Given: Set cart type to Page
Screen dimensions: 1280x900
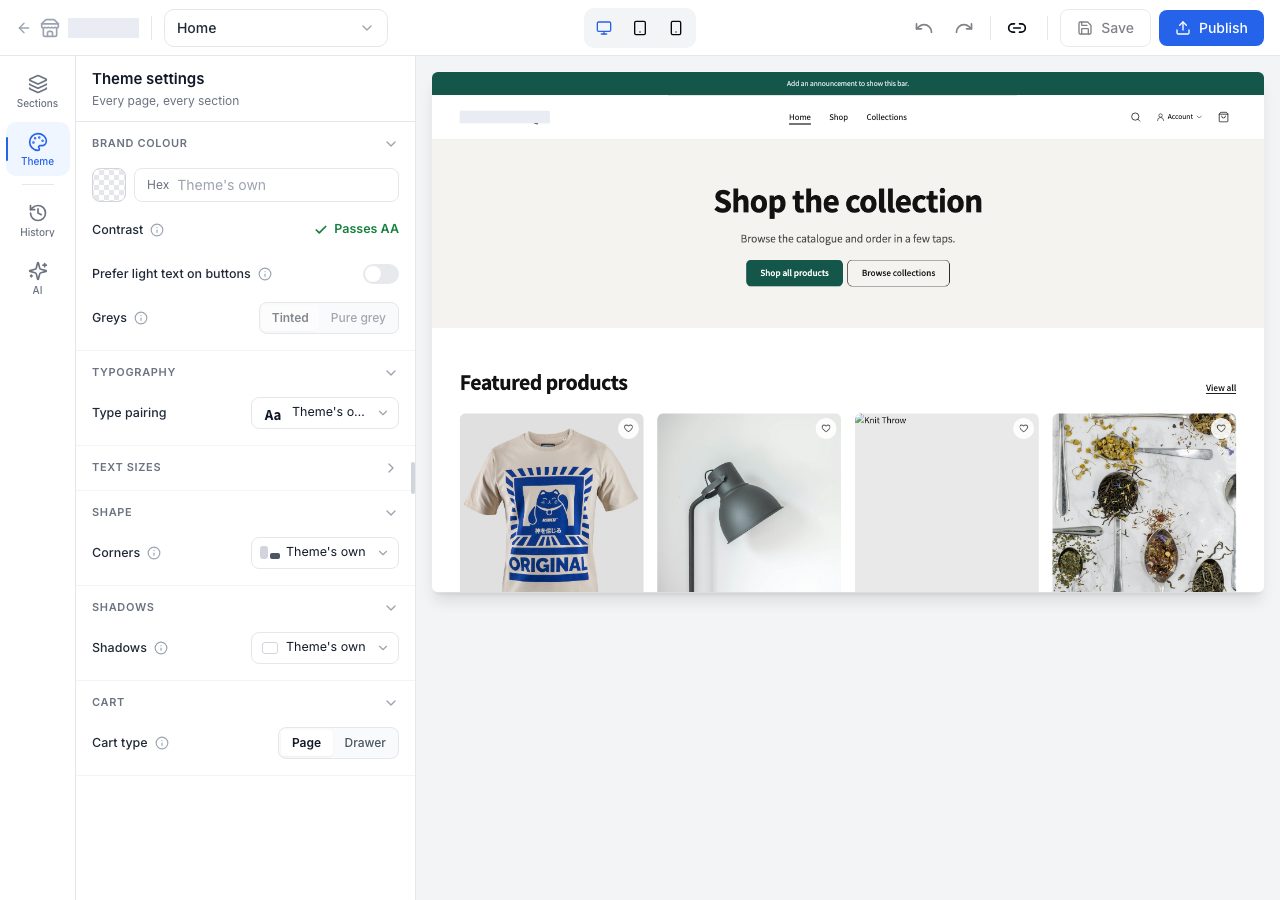Looking at the screenshot, I should tap(306, 743).
